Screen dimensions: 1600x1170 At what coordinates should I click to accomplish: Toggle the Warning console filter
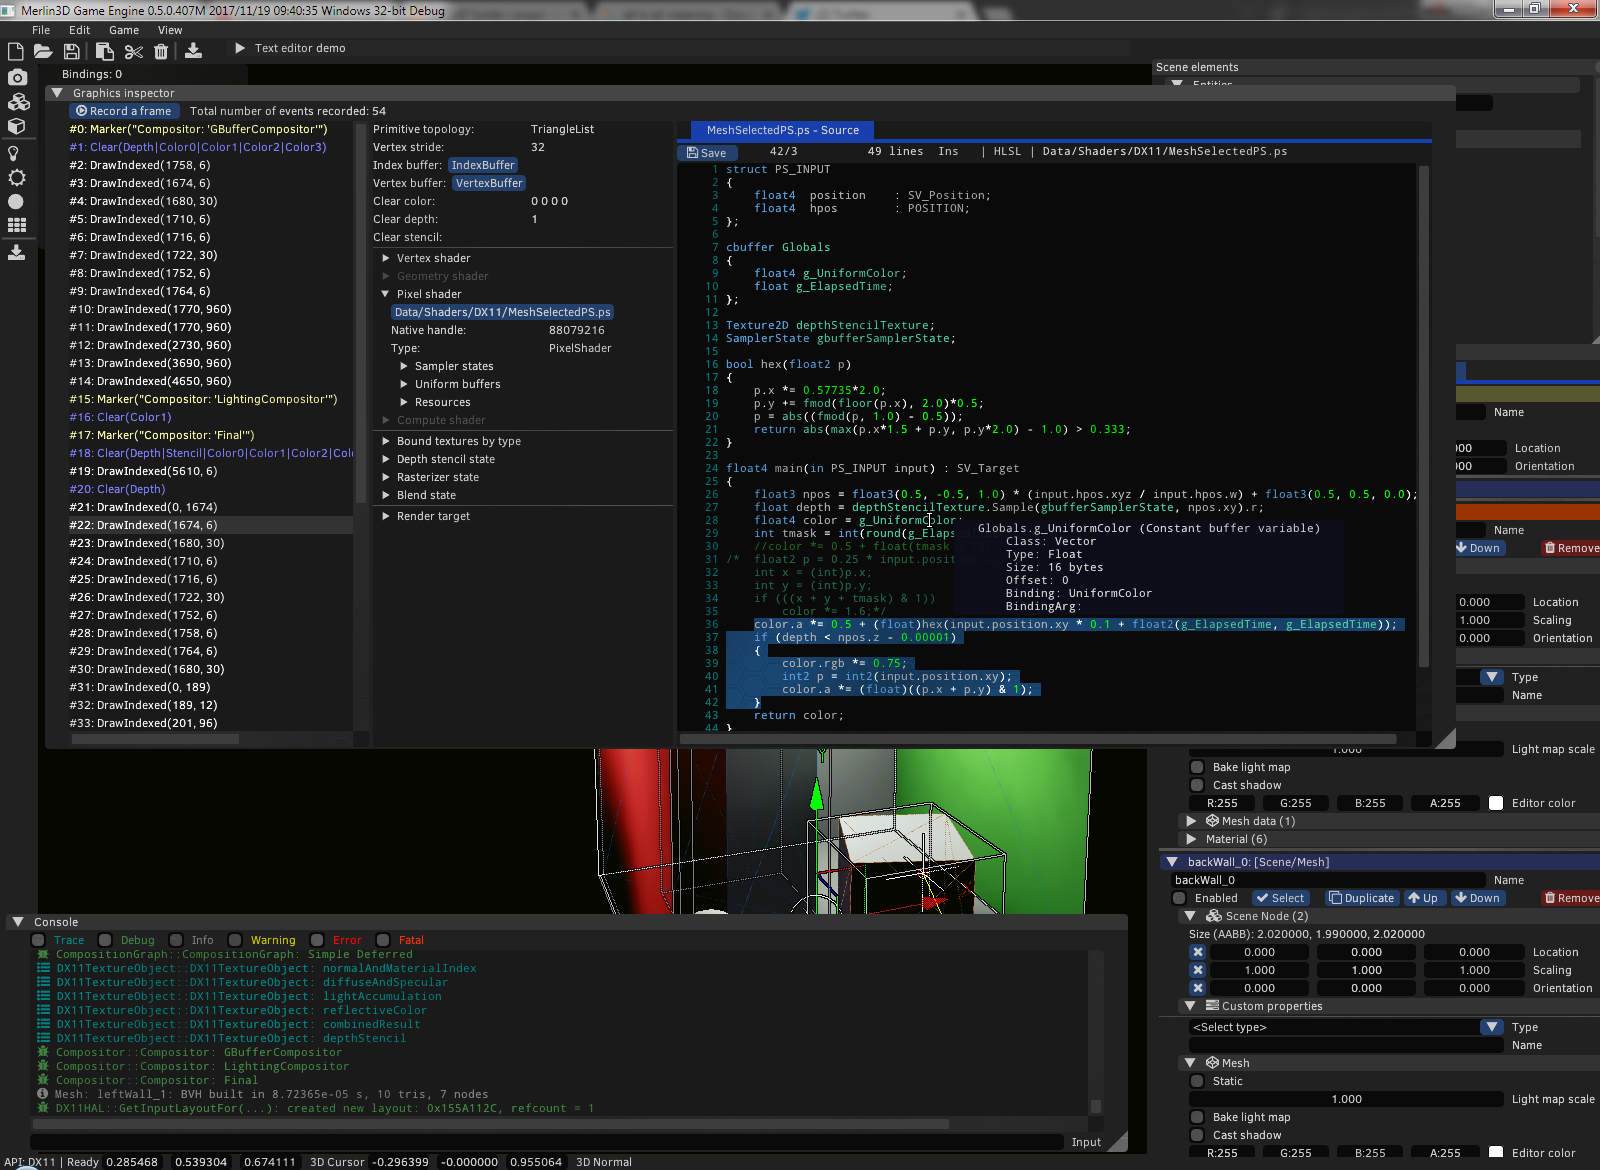click(x=235, y=940)
